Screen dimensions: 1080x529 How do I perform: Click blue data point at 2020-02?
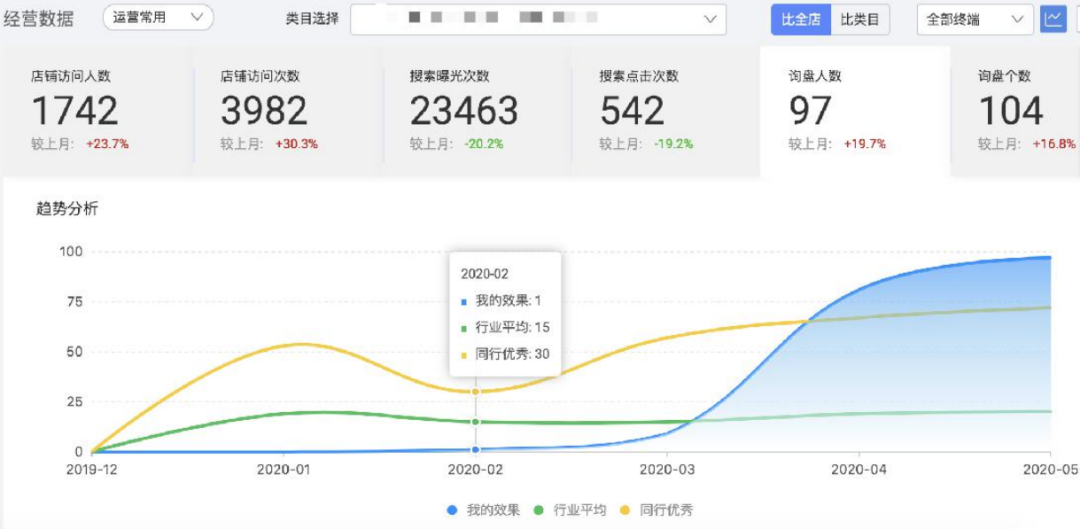(475, 449)
